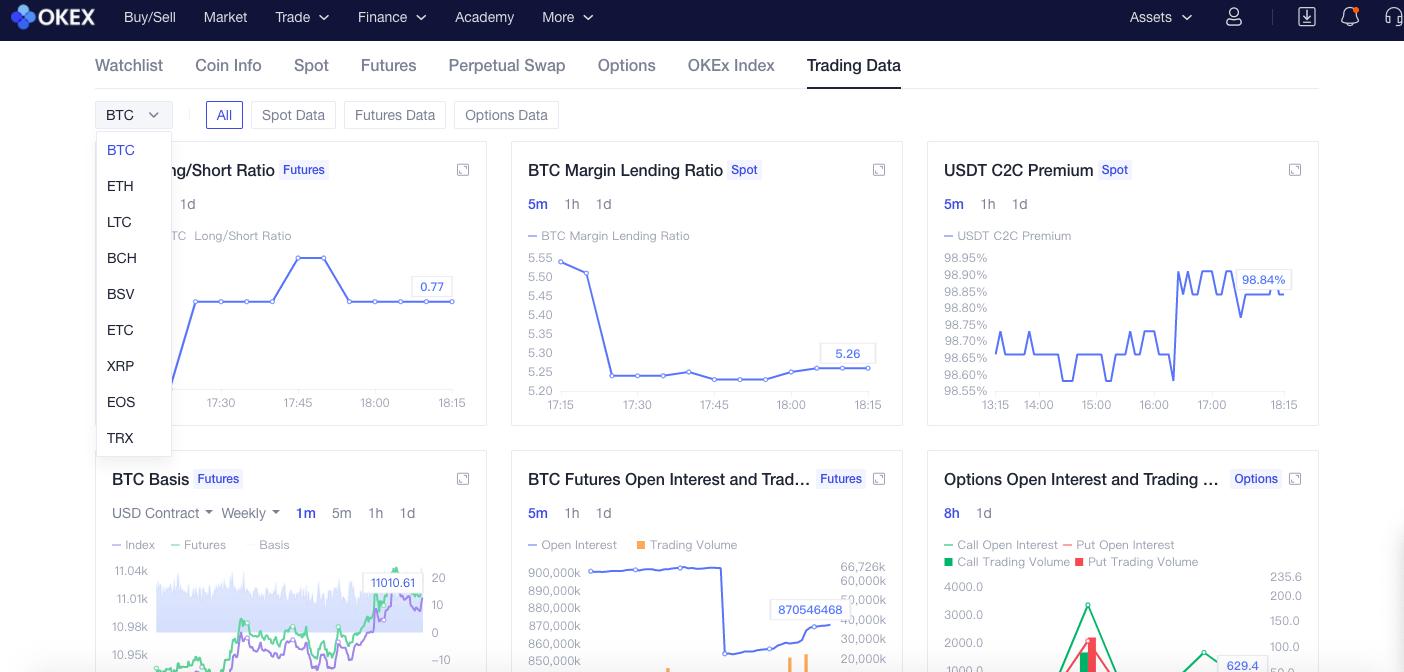Expand the BTC Margin Lending Ratio chart
The image size is (1404, 672).
click(879, 170)
